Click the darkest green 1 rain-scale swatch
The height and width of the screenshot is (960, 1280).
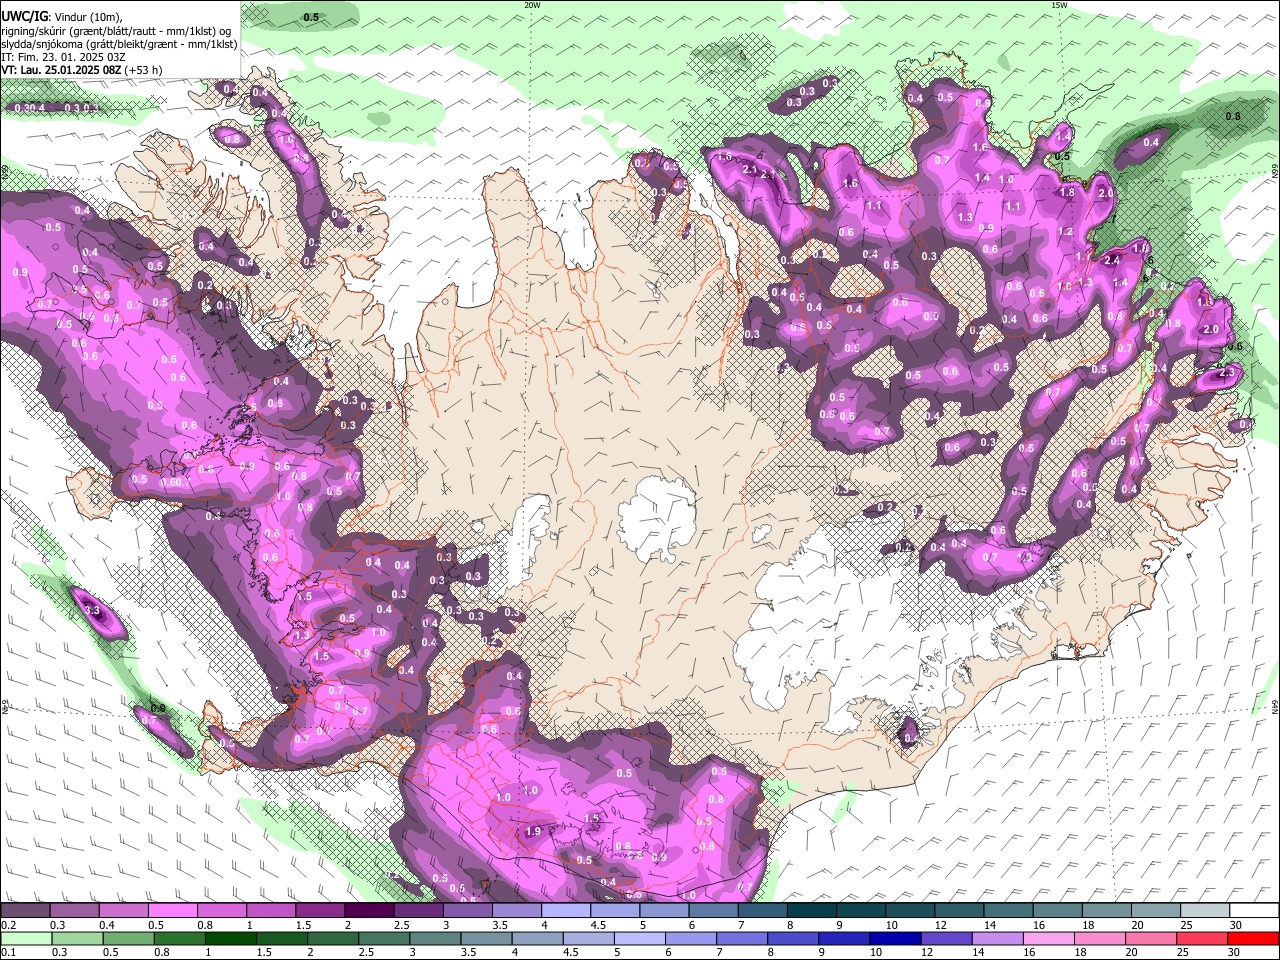(x=231, y=938)
